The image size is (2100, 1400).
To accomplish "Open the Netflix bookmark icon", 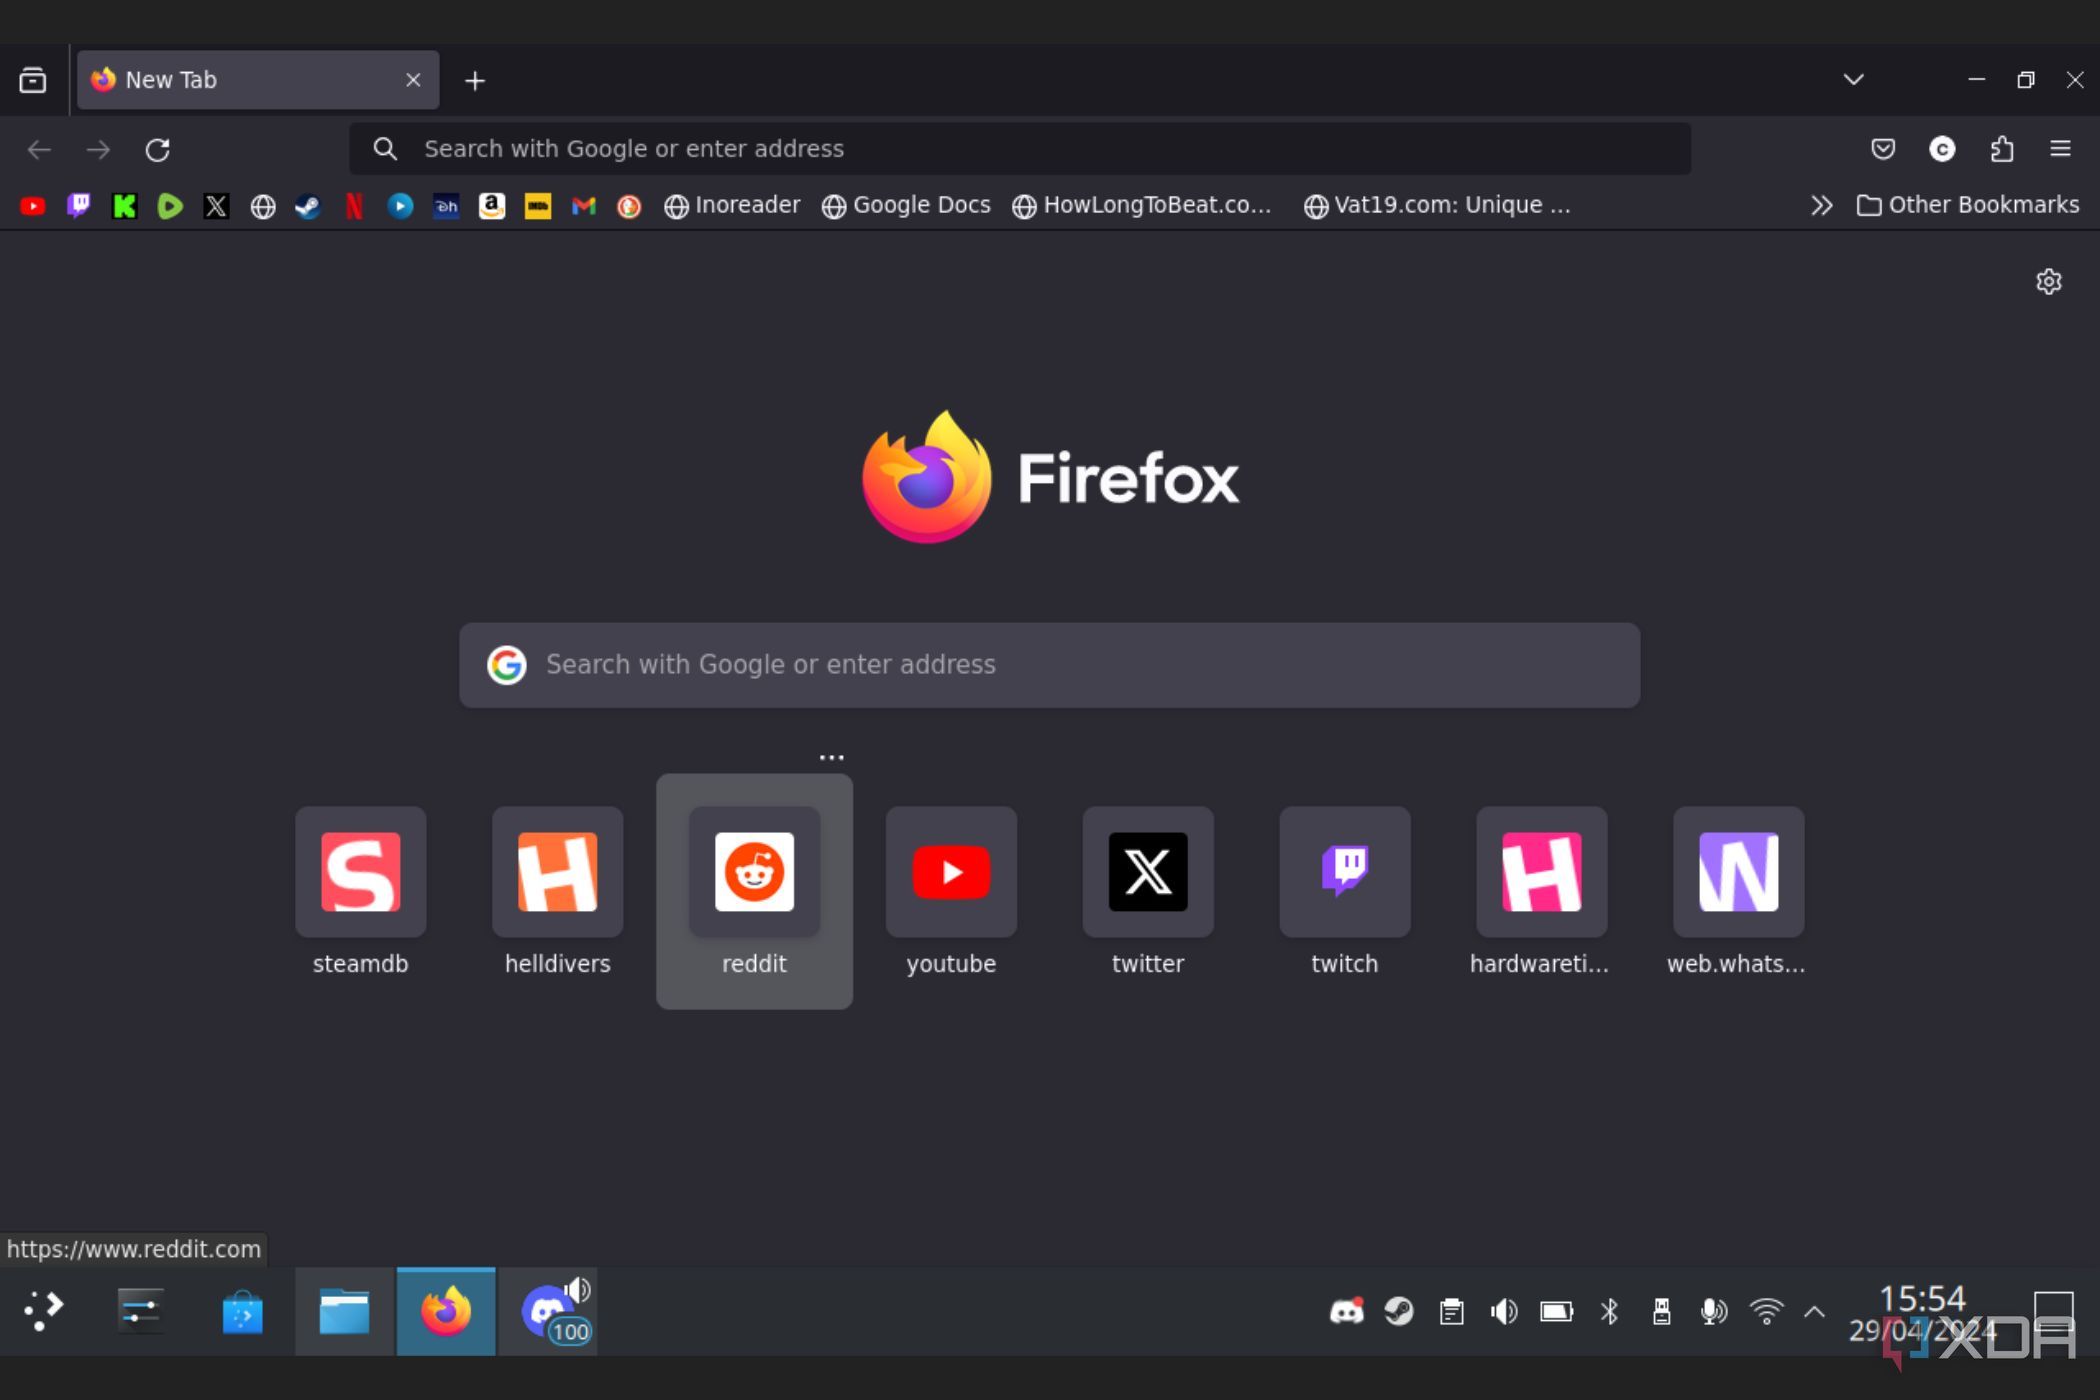I will (354, 206).
